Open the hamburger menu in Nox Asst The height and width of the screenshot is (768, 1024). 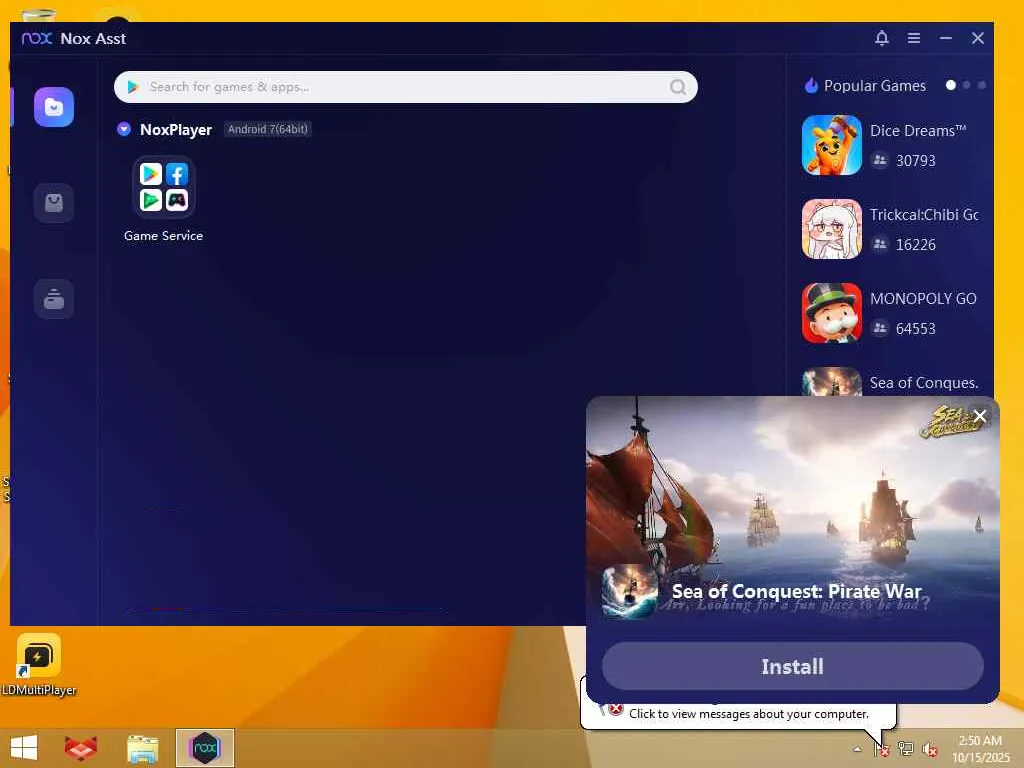(x=914, y=38)
